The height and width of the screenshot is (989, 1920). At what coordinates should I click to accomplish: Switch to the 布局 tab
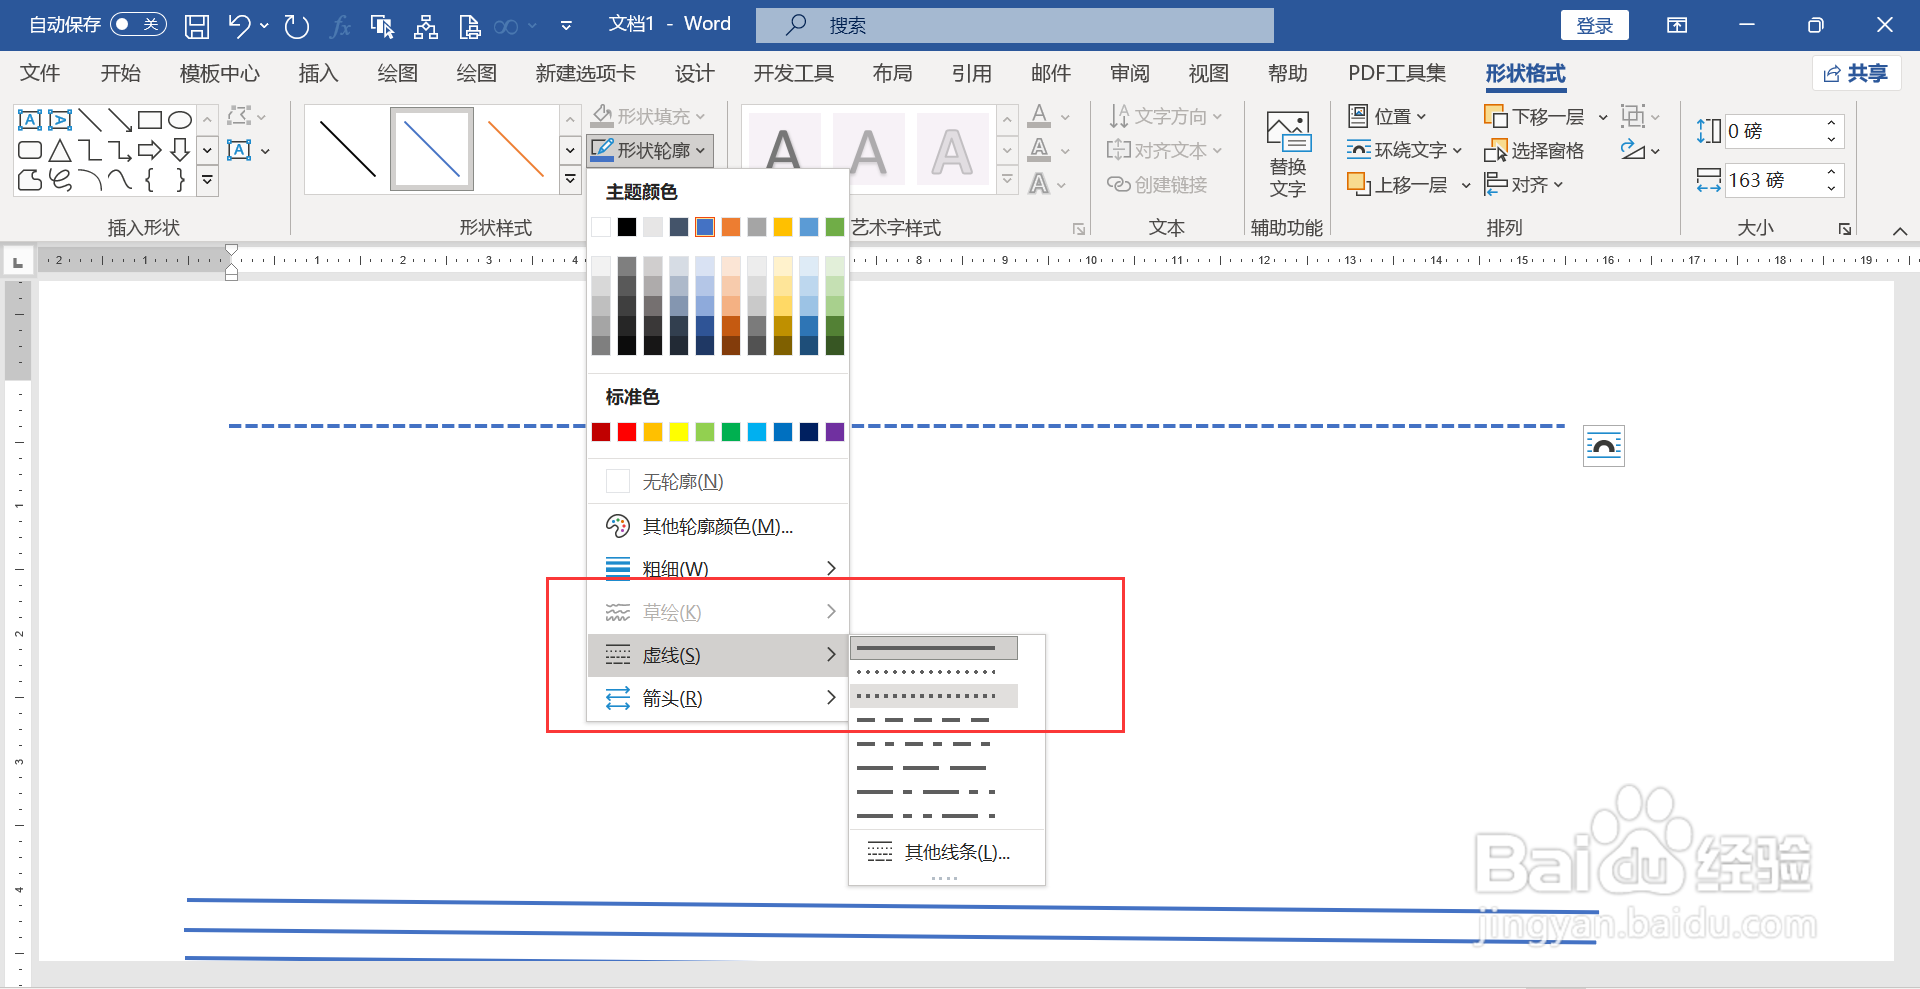pyautogui.click(x=892, y=73)
